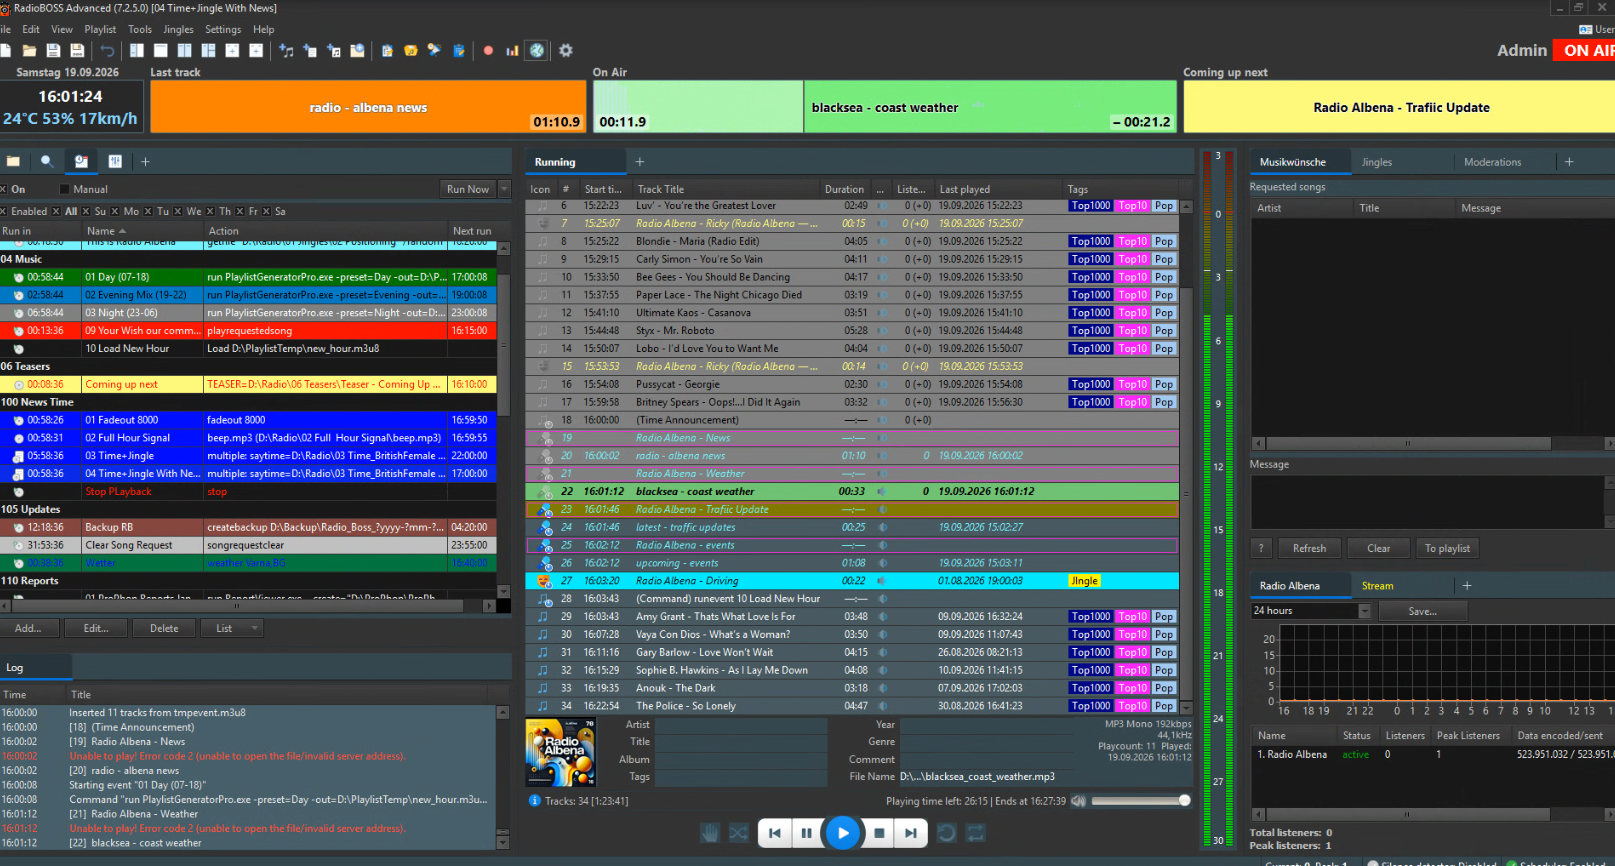Refresh the requested songs list

pos(1309,548)
